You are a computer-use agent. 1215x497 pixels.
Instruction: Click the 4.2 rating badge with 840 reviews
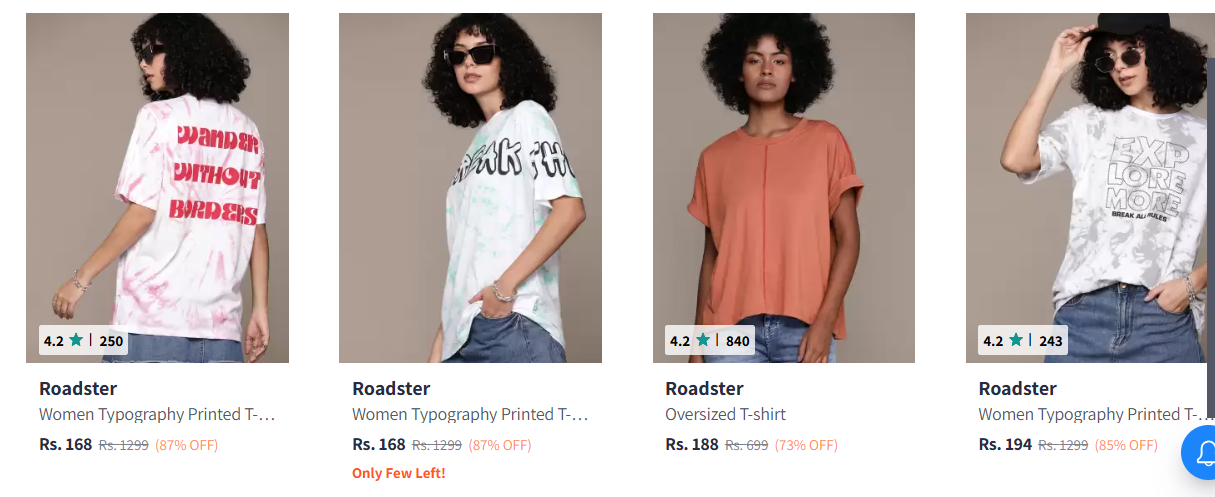pos(710,340)
